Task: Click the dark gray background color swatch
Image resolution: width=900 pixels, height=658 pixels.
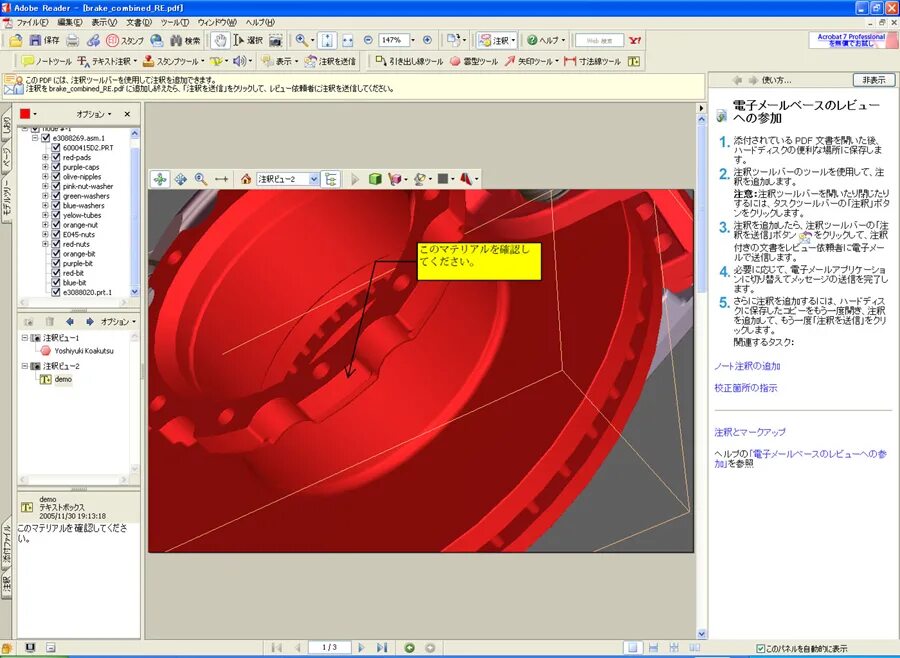Action: click(x=443, y=179)
